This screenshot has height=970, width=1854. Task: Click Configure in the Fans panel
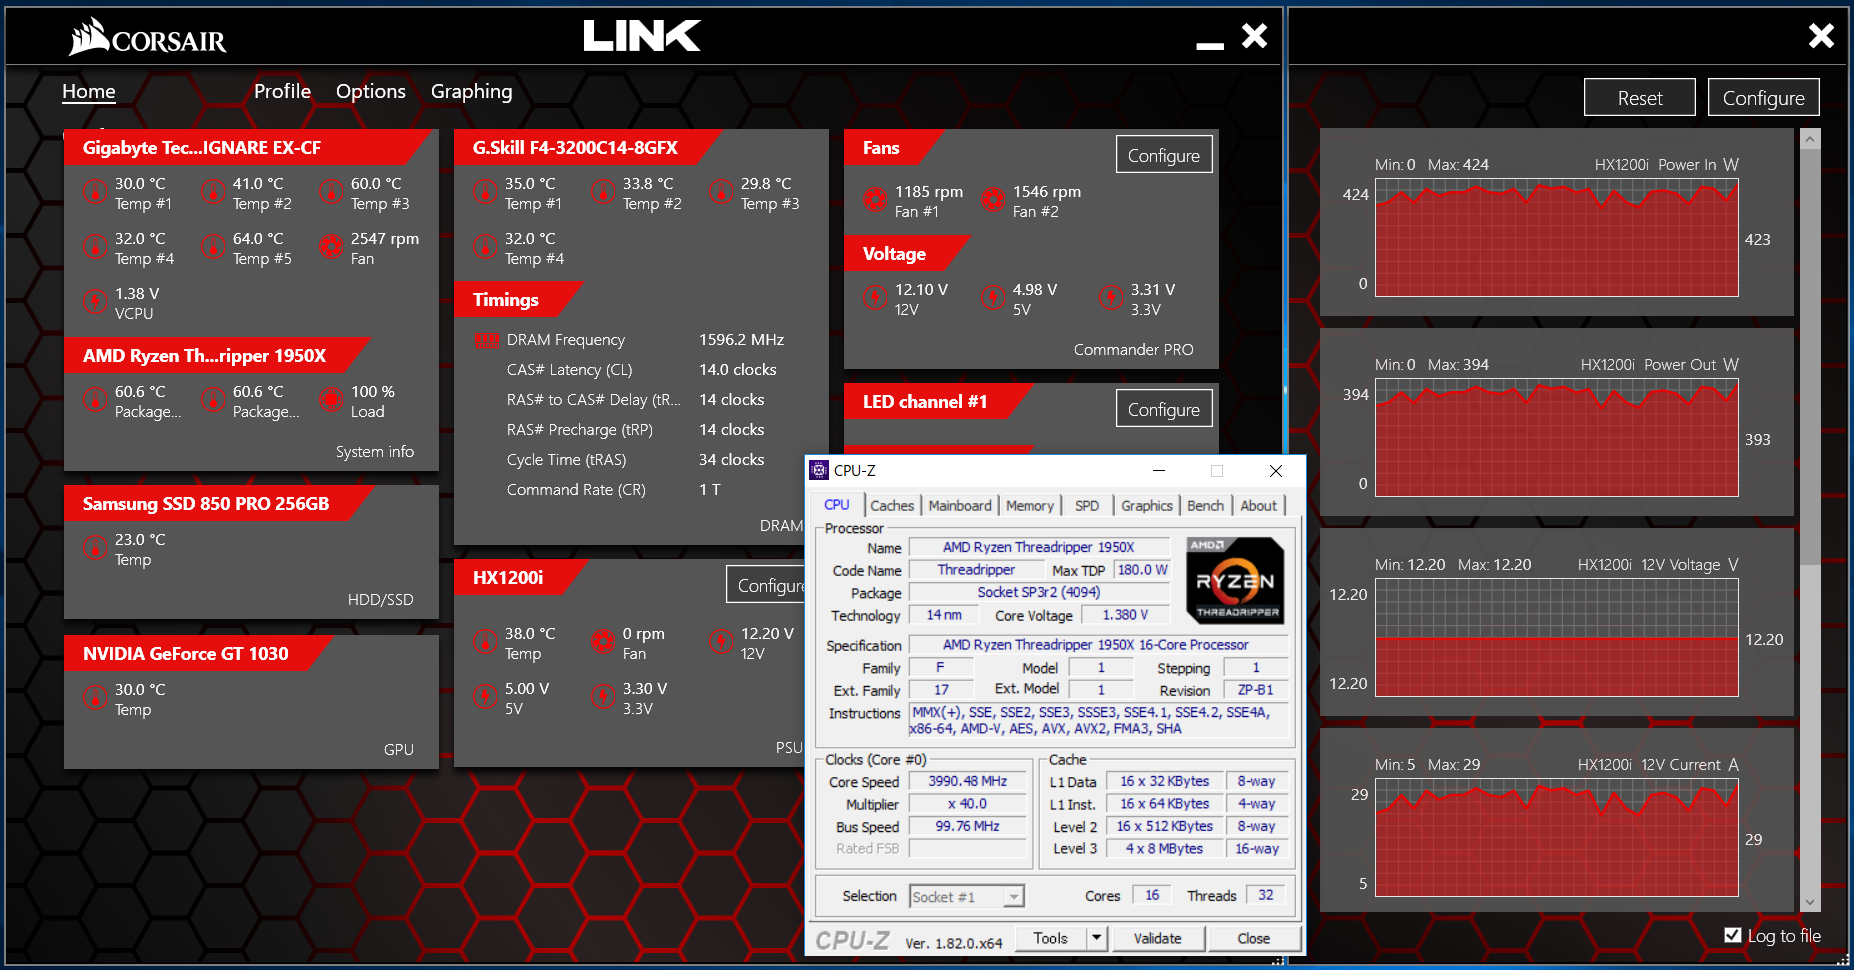click(1164, 155)
